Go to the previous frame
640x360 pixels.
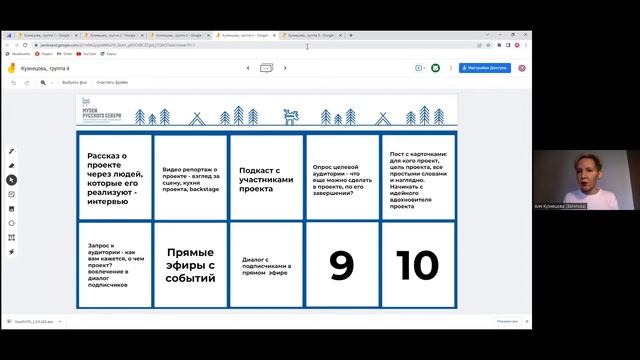[x=248, y=68]
